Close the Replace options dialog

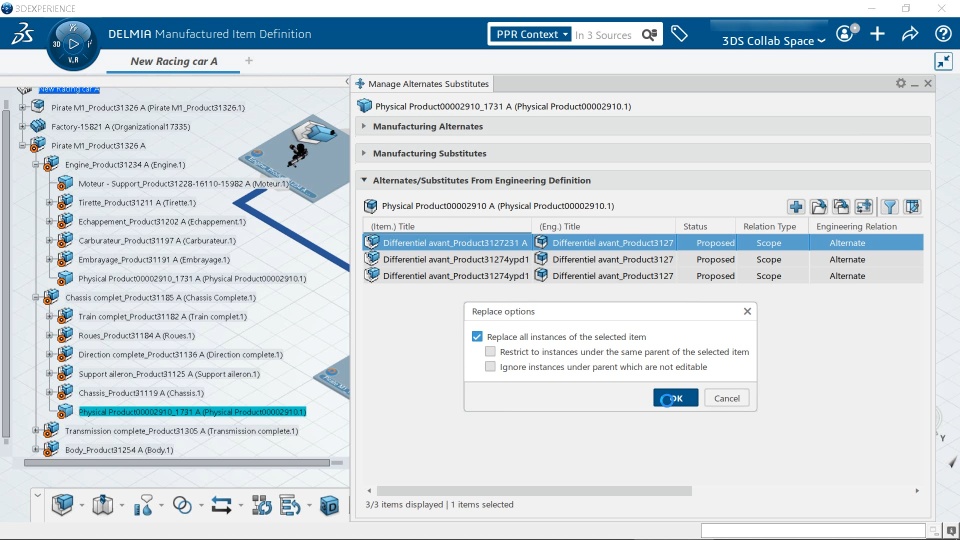[747, 311]
